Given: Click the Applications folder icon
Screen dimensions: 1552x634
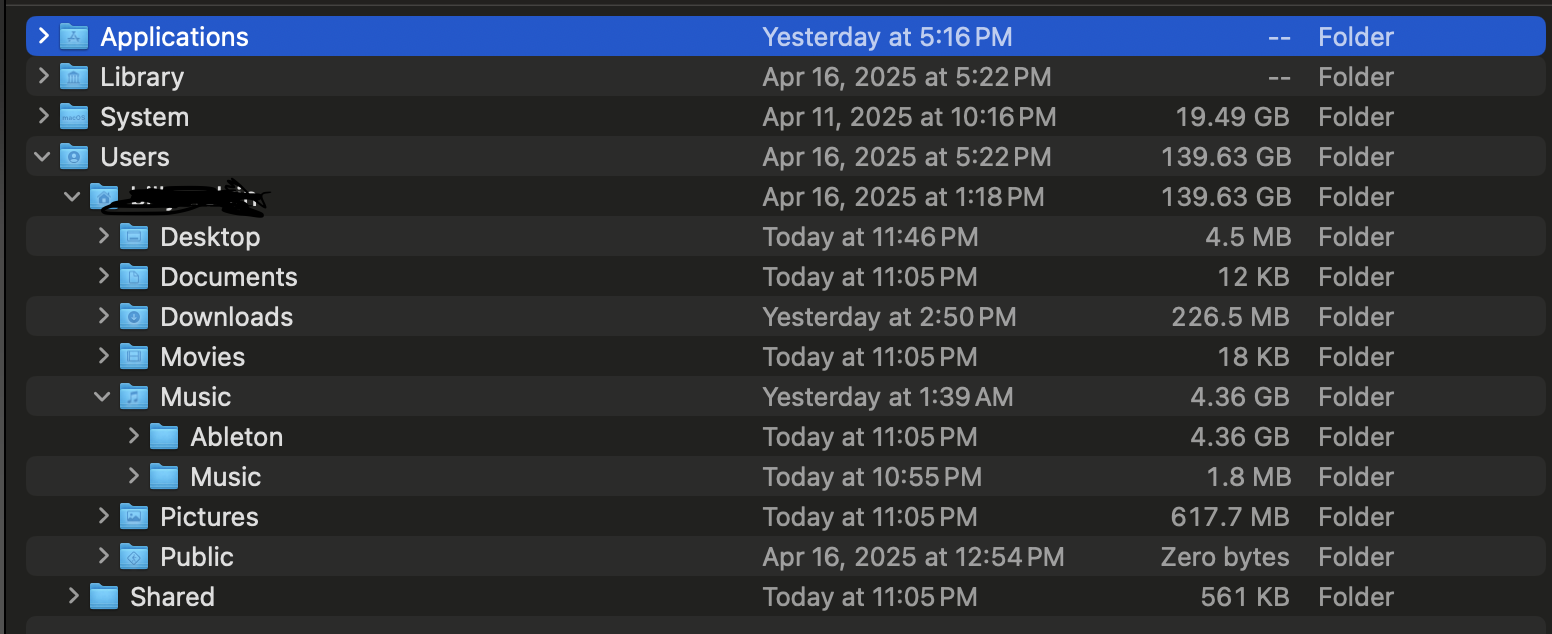Looking at the screenshot, I should 74,37.
